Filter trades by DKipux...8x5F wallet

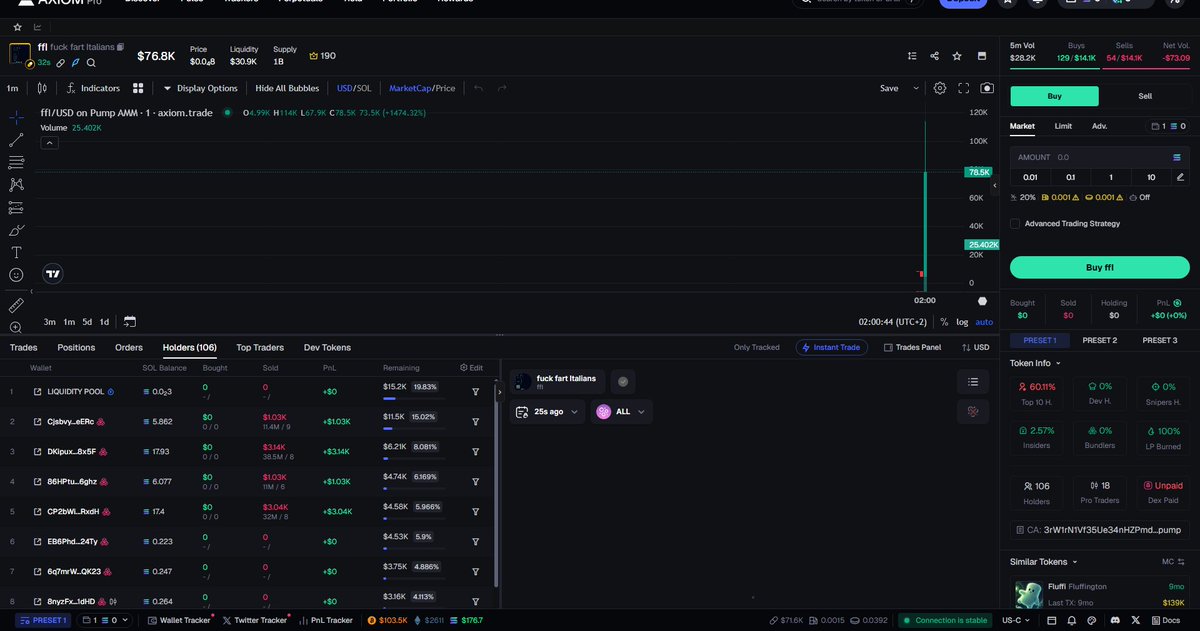coord(476,452)
